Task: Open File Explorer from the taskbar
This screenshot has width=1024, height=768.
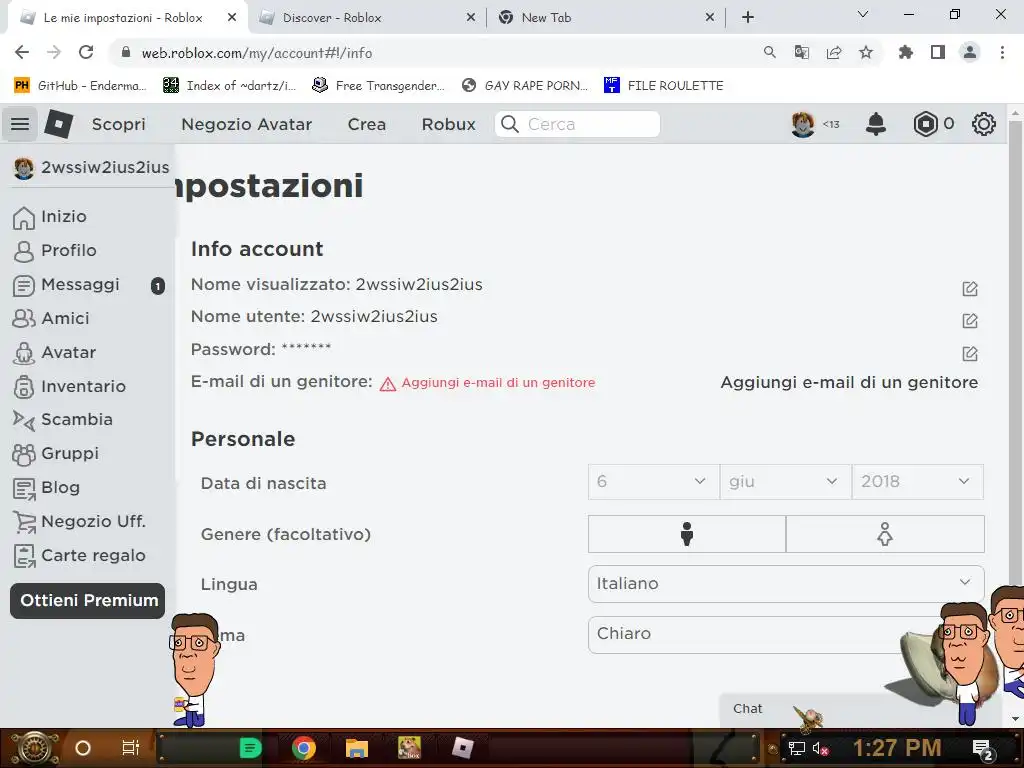Action: 357,748
